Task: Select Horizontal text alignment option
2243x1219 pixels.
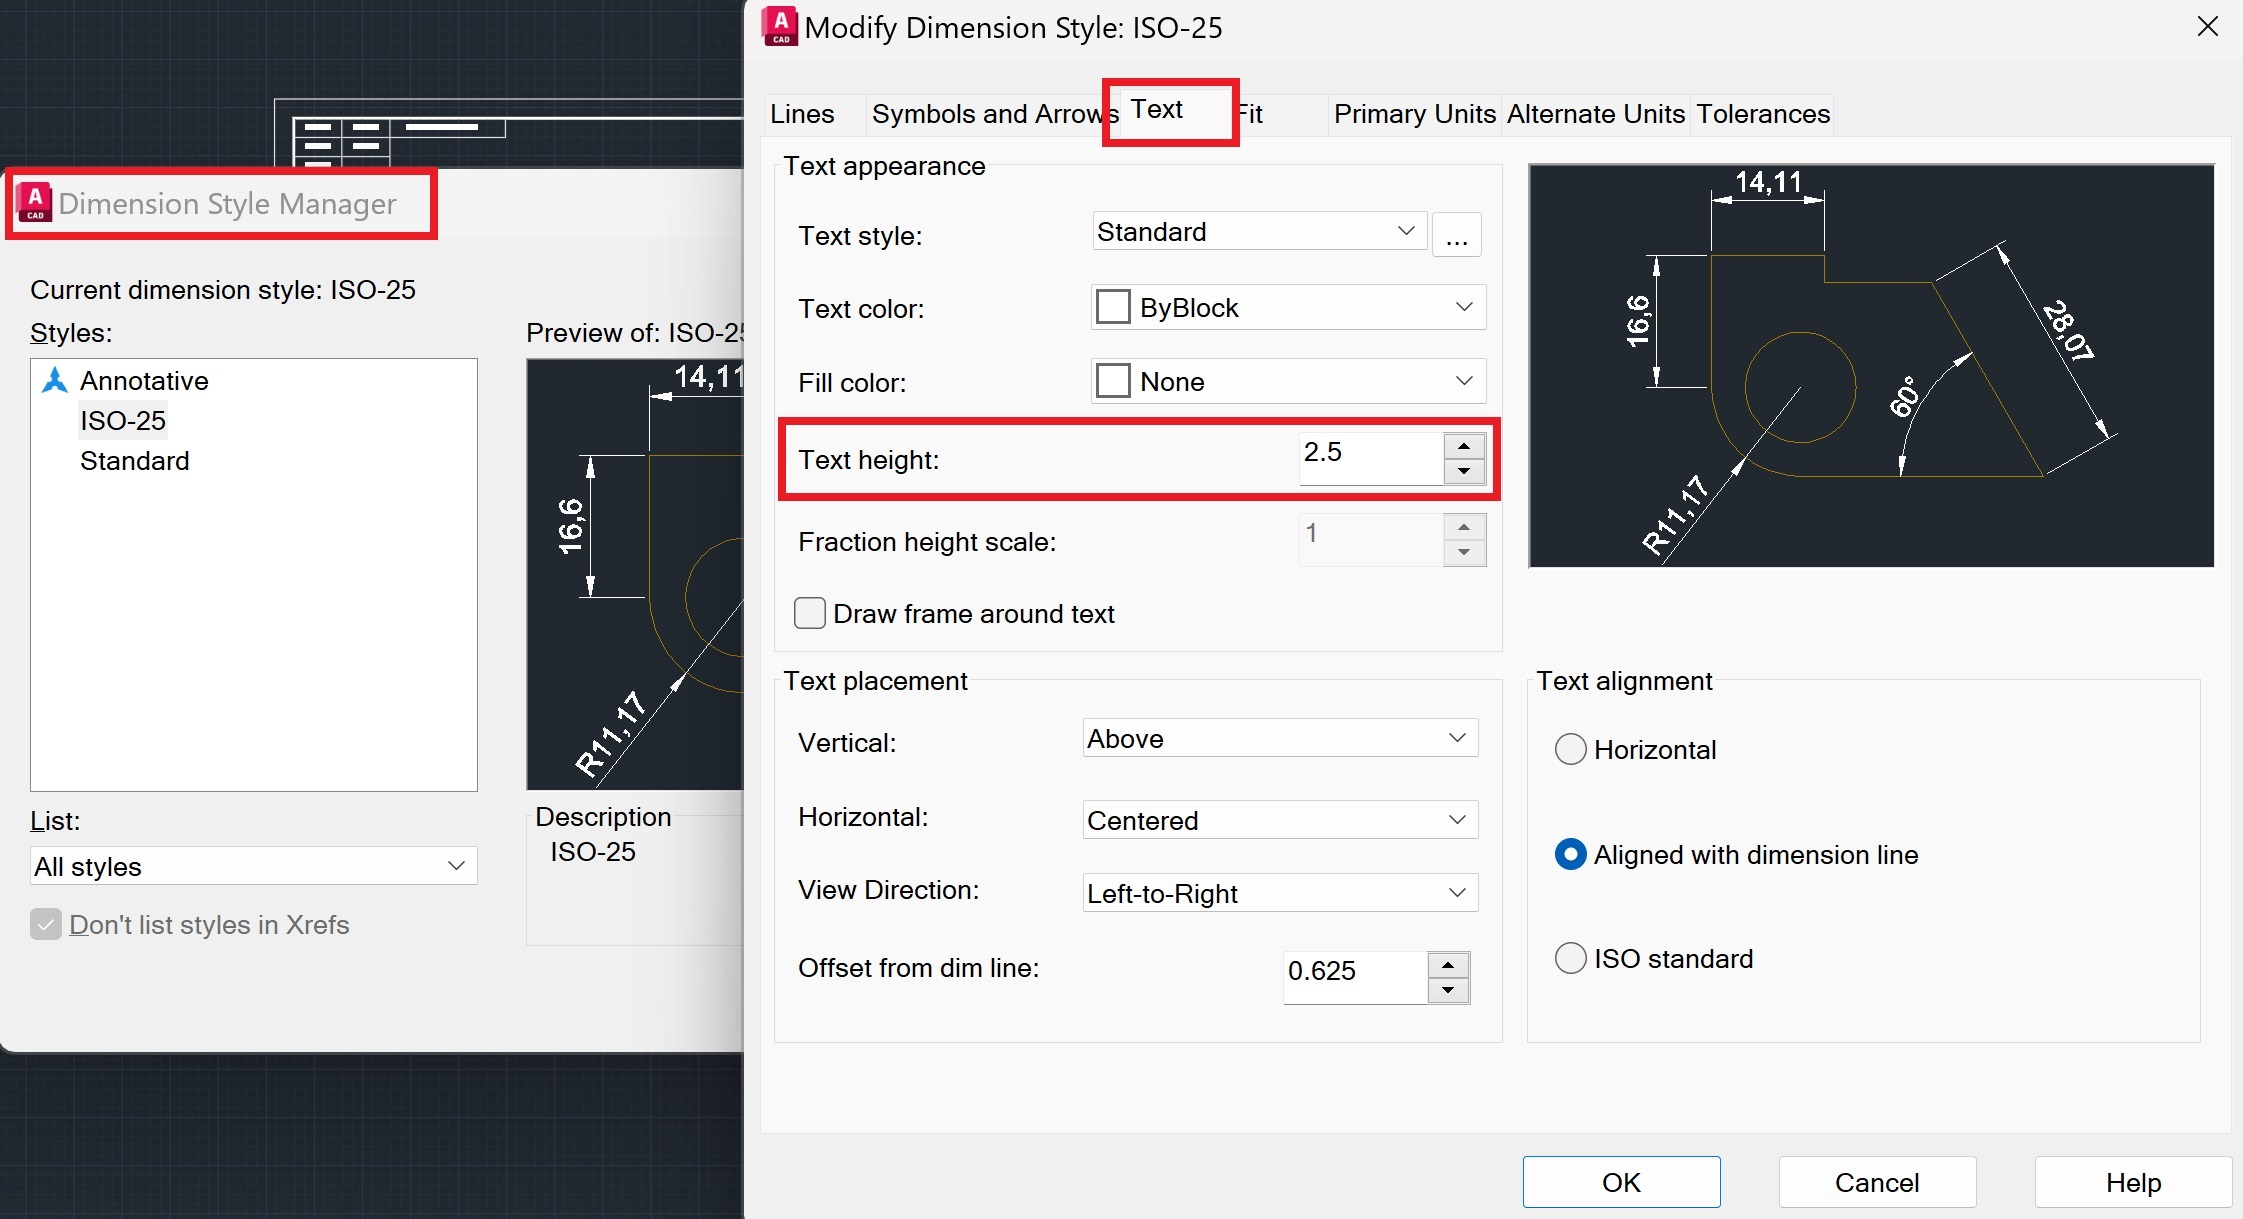Action: 1570,750
